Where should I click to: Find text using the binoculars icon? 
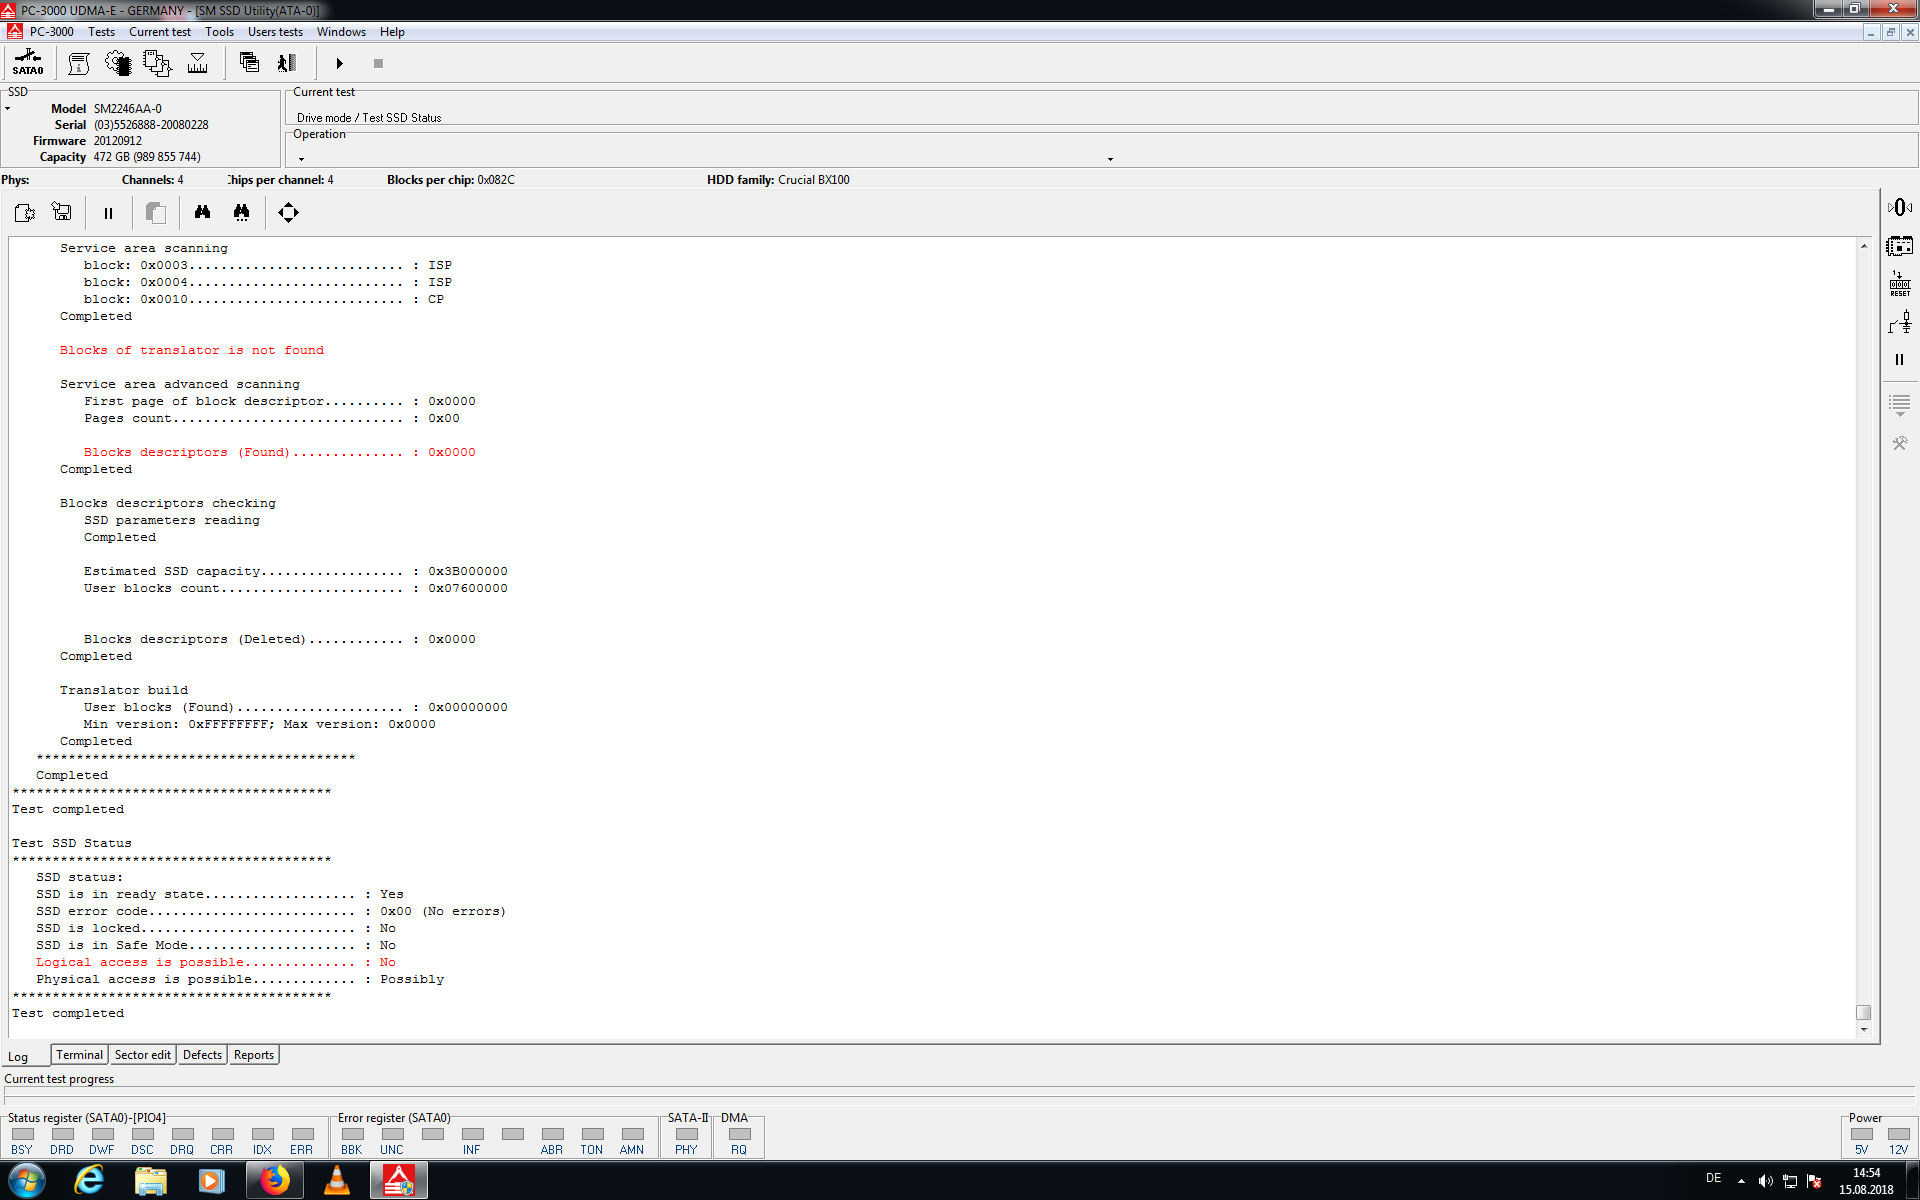pyautogui.click(x=202, y=212)
